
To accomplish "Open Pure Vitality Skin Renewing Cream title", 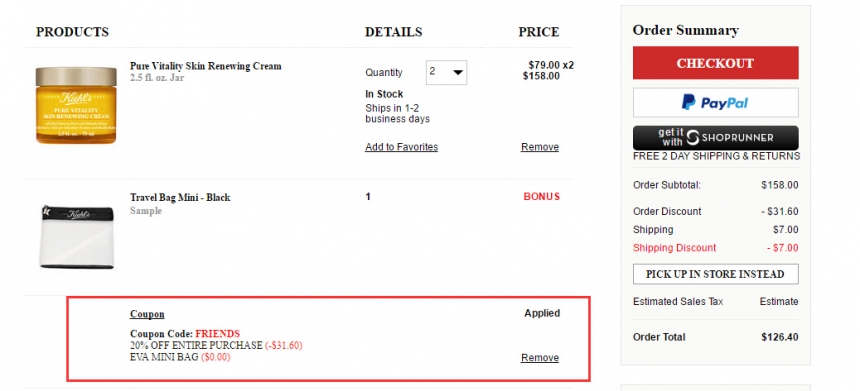I will click(206, 66).
